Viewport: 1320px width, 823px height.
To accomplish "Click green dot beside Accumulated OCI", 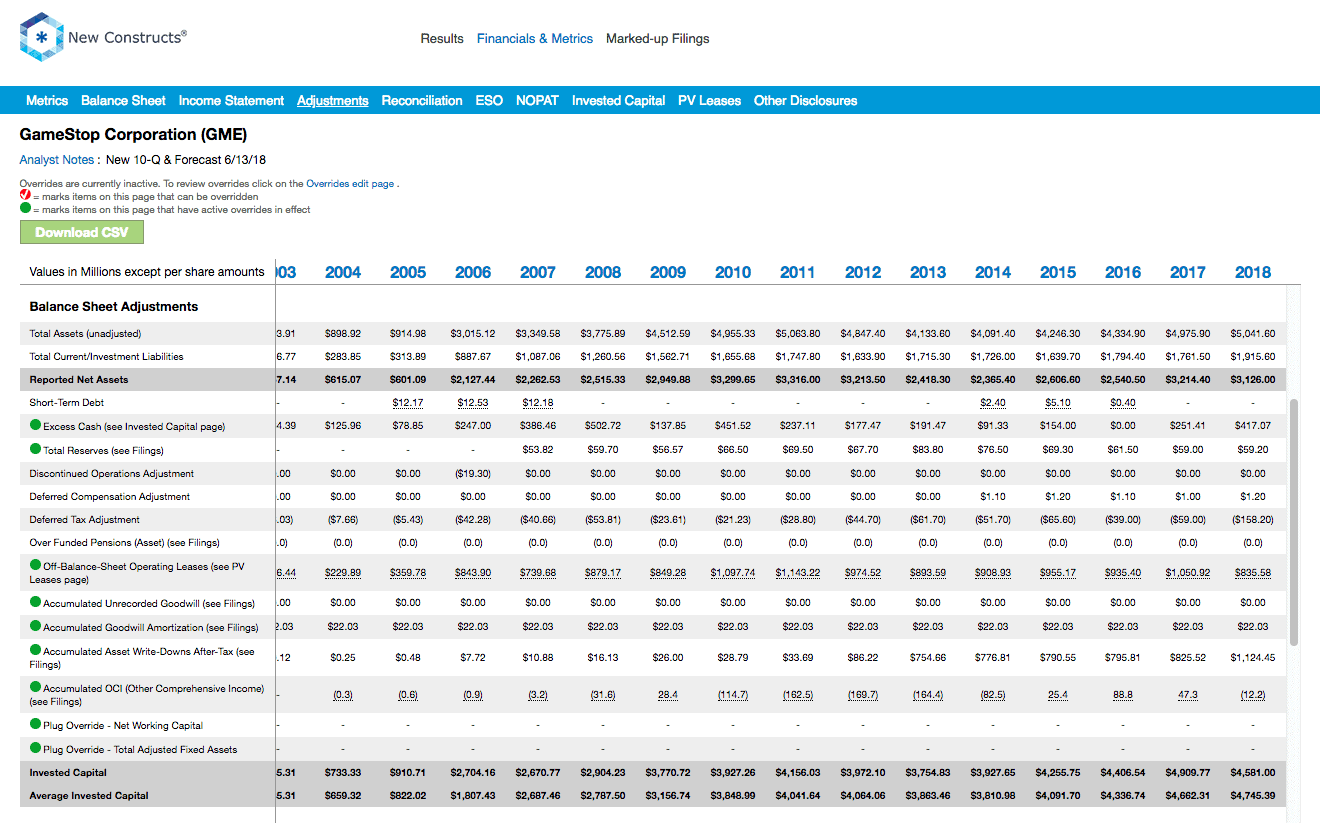I will tap(36, 687).
